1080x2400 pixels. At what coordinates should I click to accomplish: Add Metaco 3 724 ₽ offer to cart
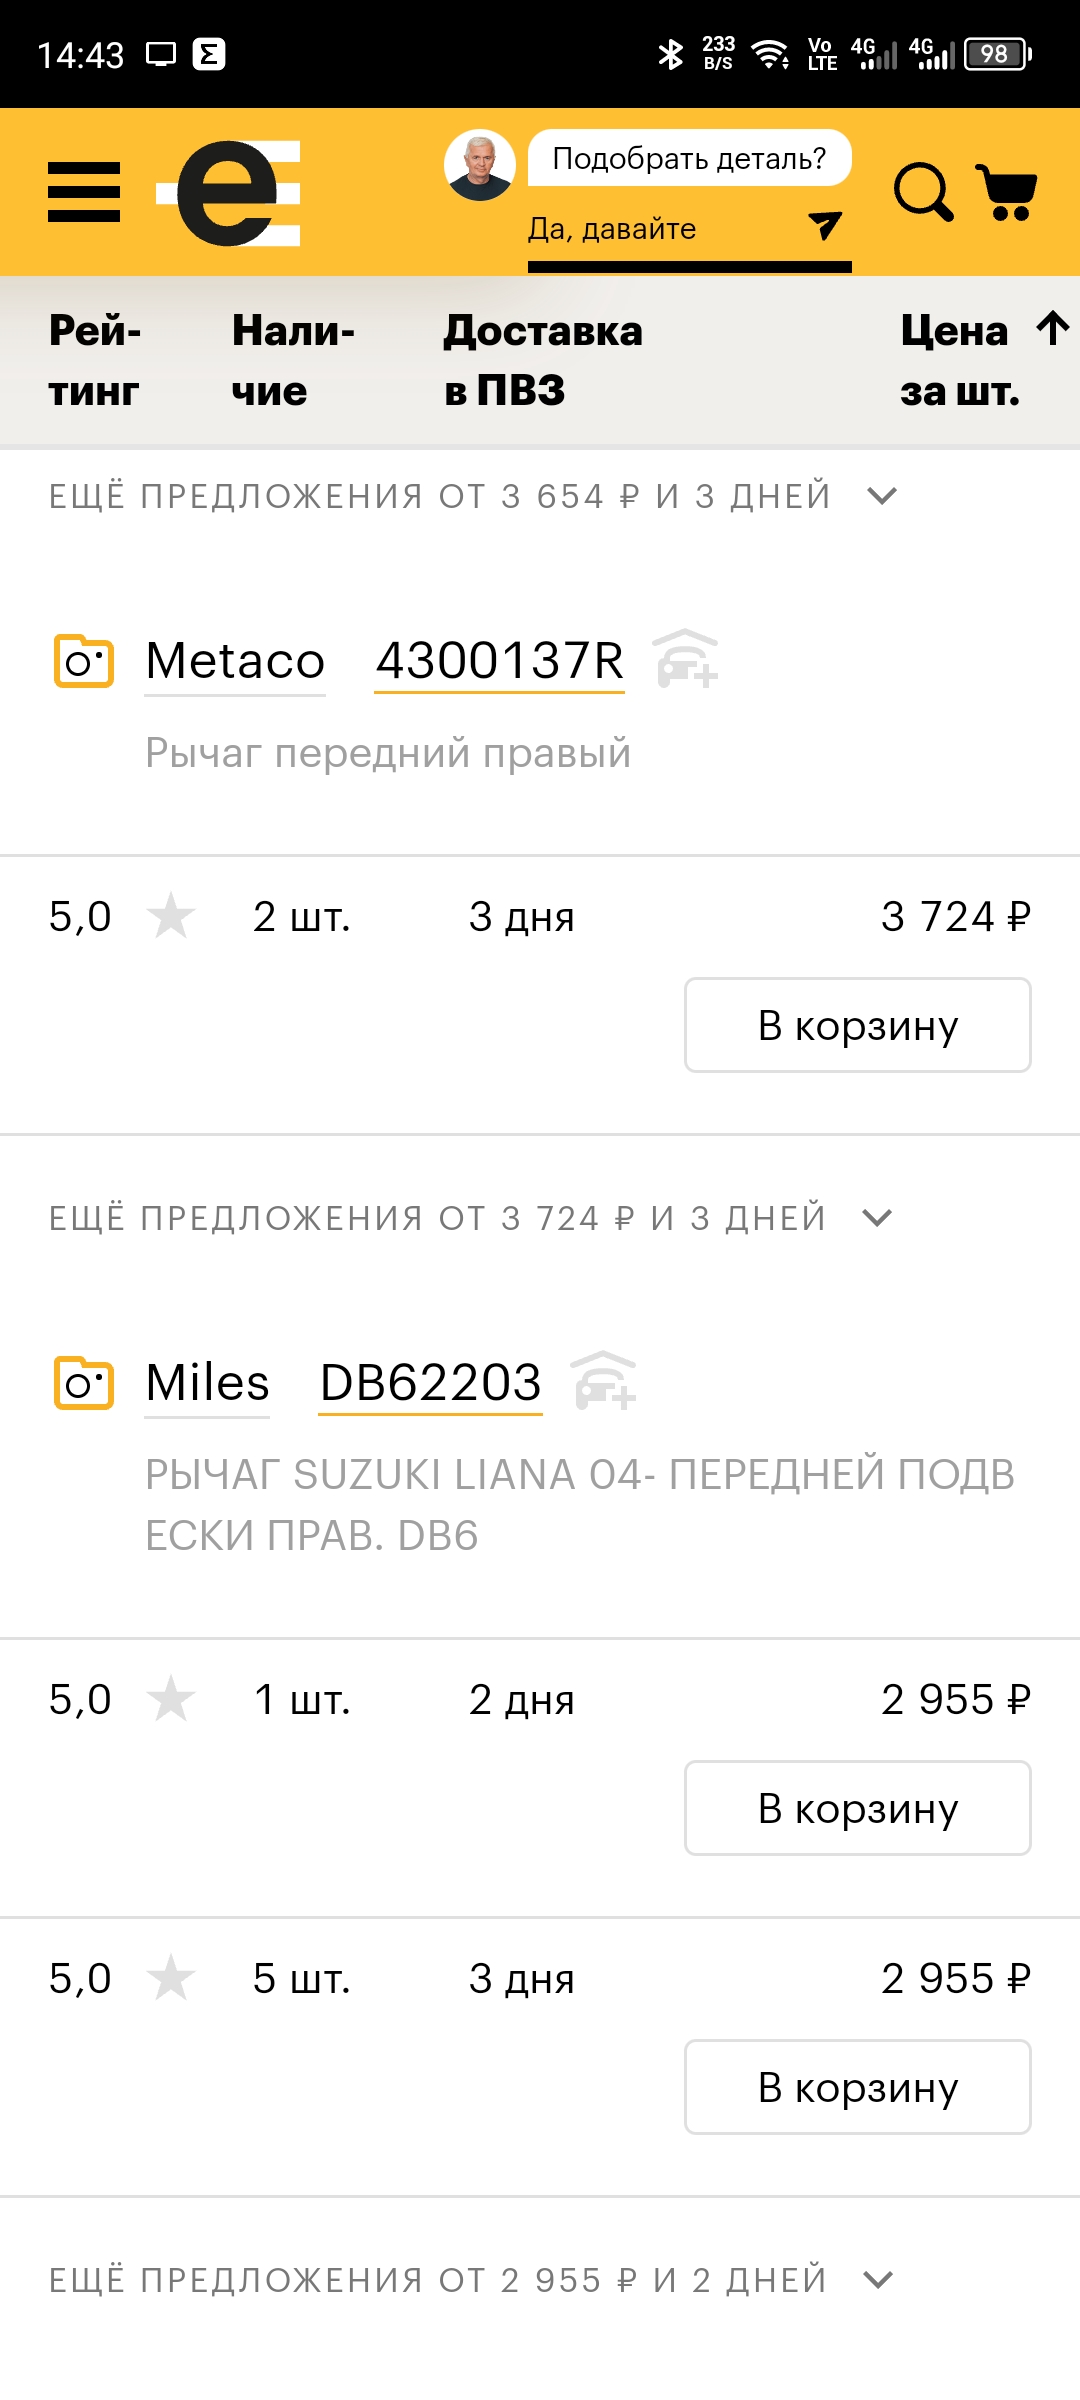pos(857,1025)
